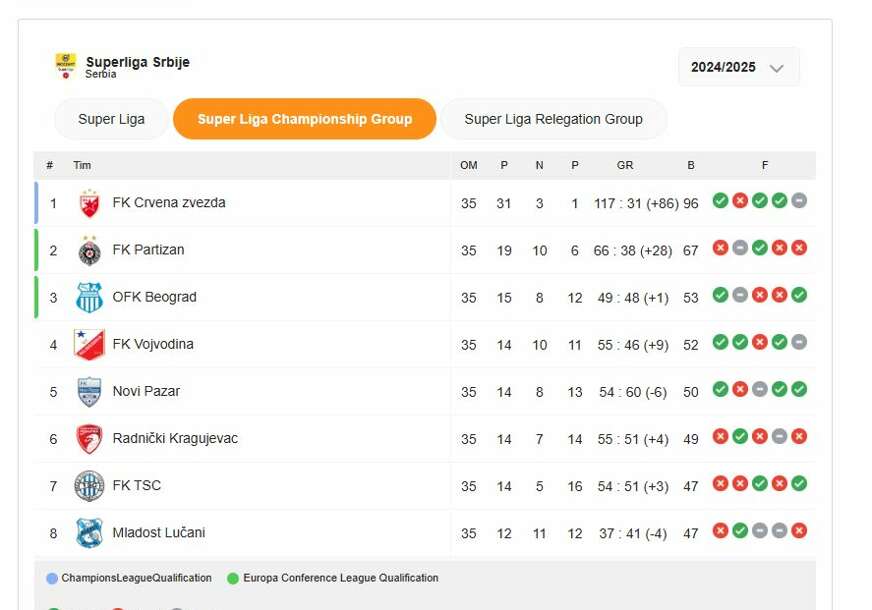Select the Super Liga Championship Group tab
The height and width of the screenshot is (610, 872).
coord(304,119)
